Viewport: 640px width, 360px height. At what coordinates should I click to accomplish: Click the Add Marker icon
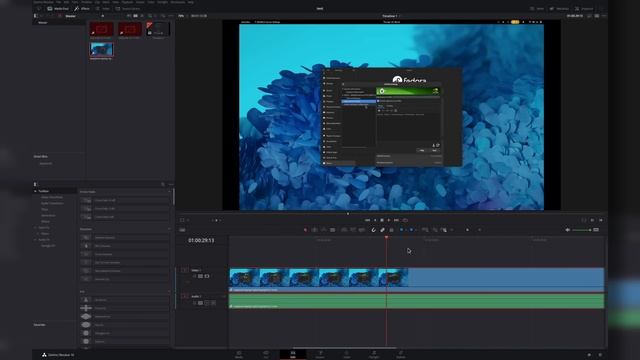pos(411,230)
